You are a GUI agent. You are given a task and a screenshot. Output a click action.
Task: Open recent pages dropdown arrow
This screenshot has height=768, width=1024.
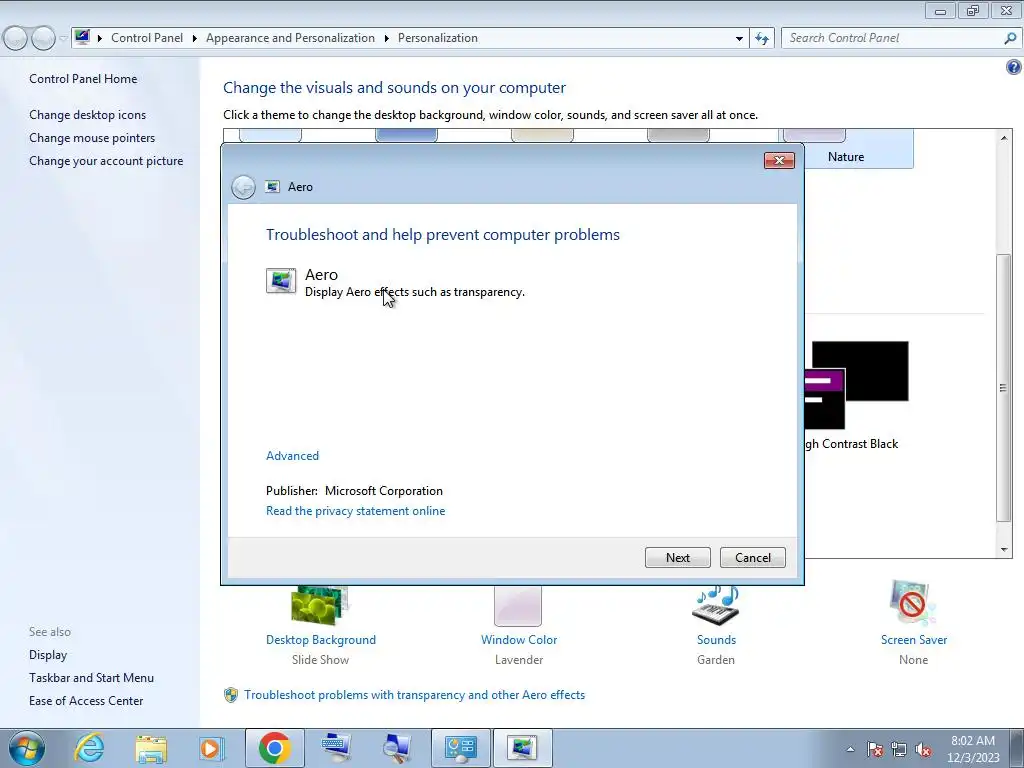pos(63,39)
